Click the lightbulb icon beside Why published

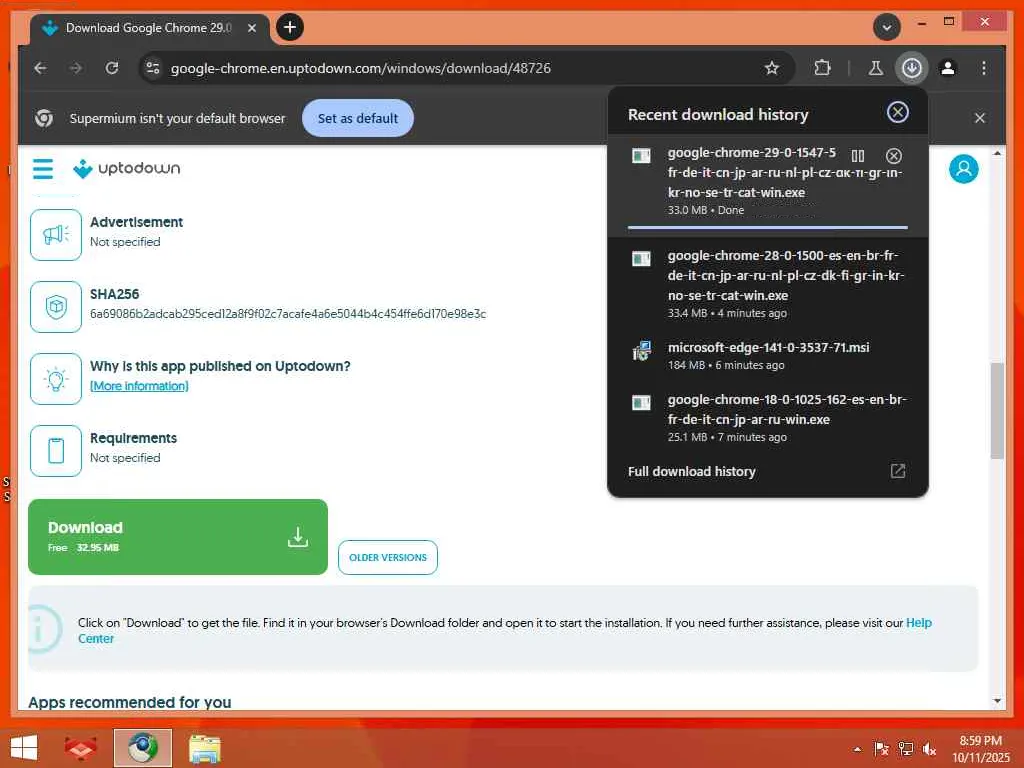coord(56,379)
